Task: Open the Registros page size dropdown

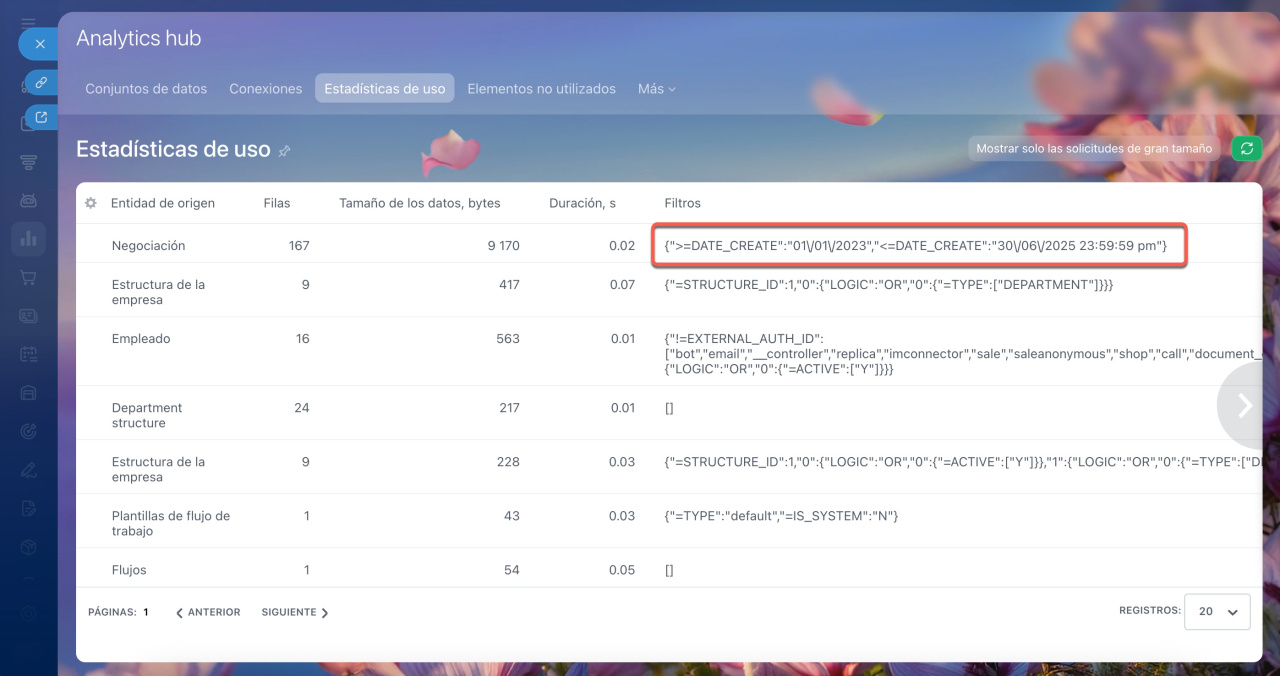Action: pos(1216,611)
